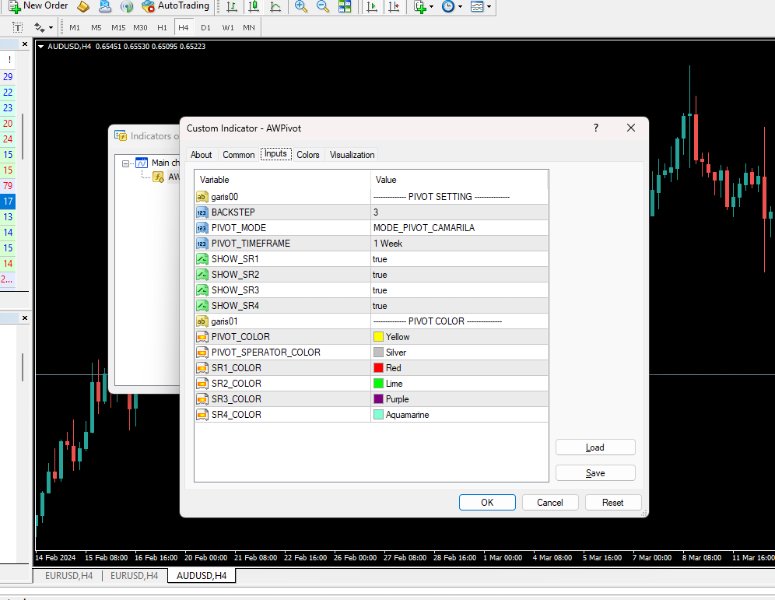
Task: Click the Aquamarine SR4_COLOR swatch
Action: pos(379,415)
